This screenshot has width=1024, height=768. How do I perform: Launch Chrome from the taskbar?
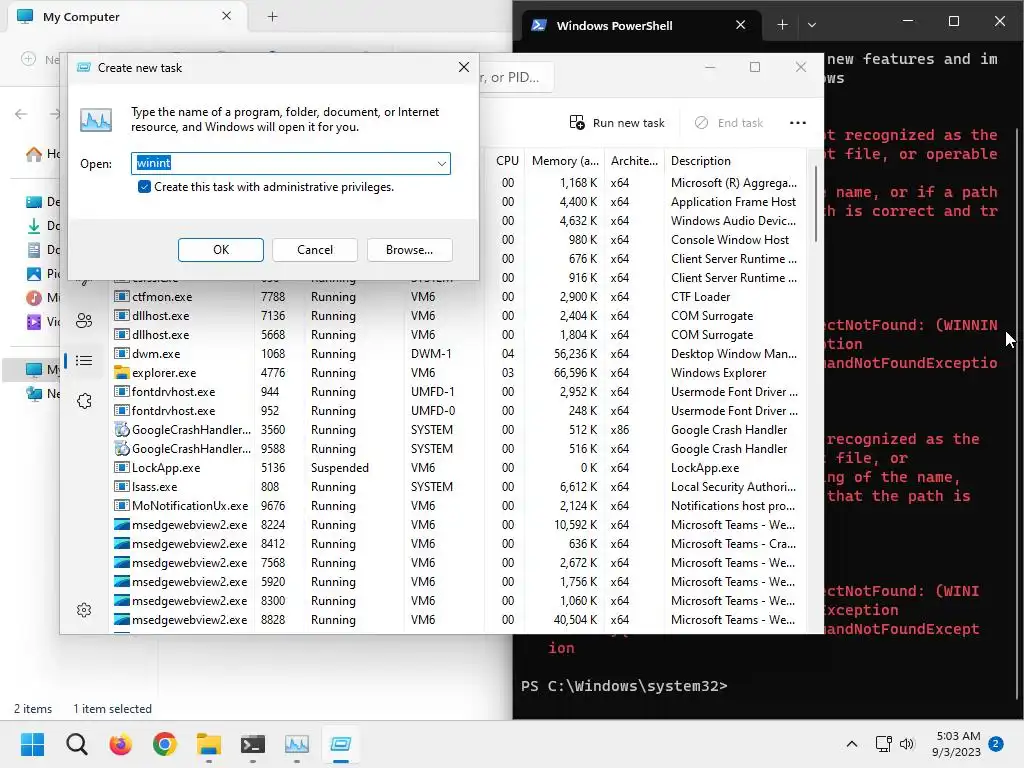pos(165,744)
